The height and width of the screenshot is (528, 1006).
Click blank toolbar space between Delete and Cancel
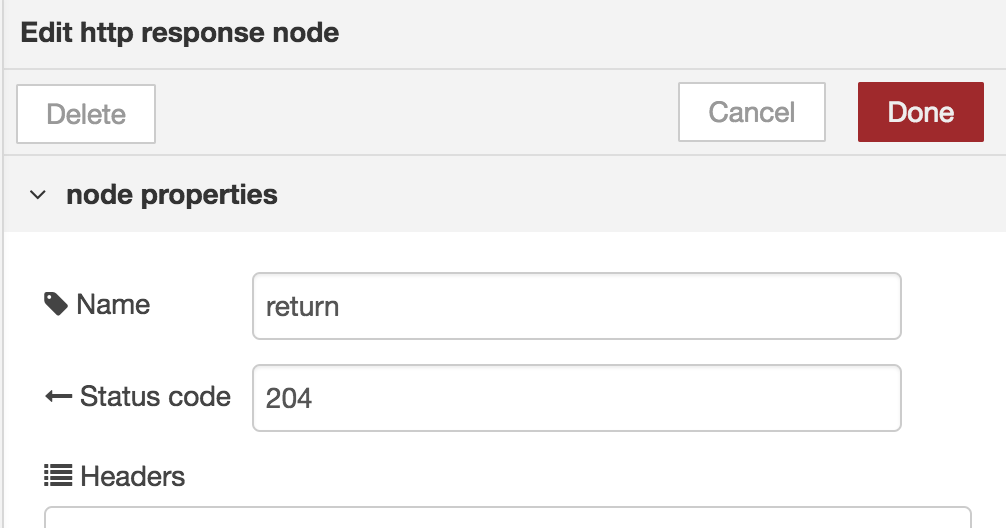pos(417,112)
